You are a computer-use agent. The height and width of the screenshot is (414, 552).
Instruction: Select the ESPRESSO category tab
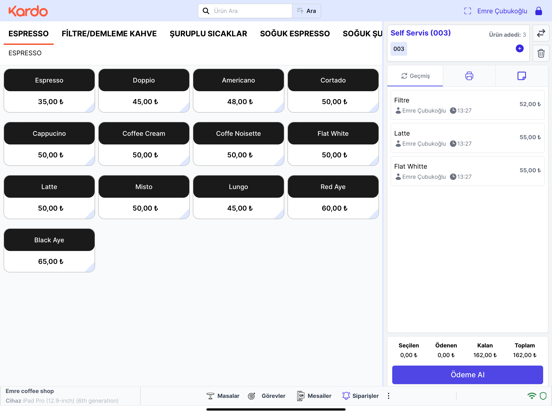click(x=29, y=33)
